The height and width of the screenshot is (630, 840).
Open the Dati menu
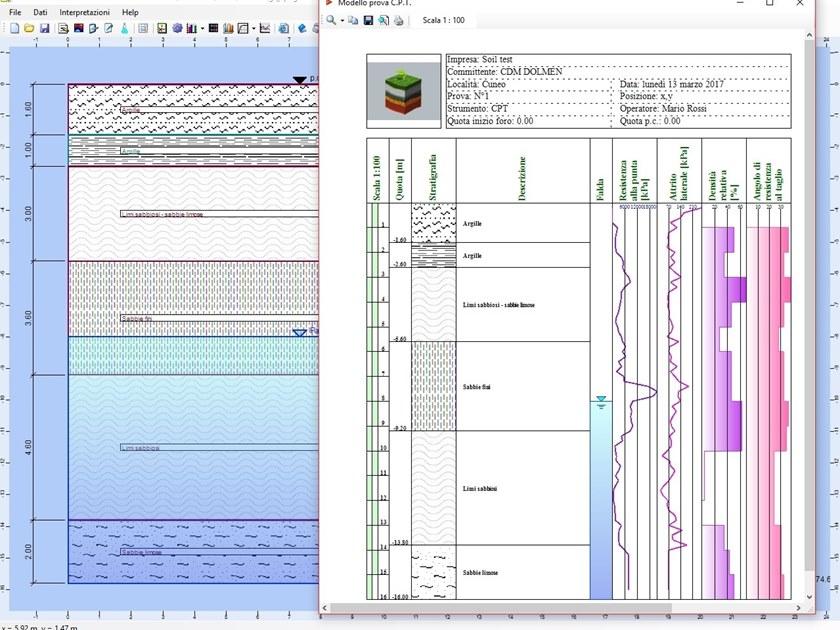[x=40, y=12]
